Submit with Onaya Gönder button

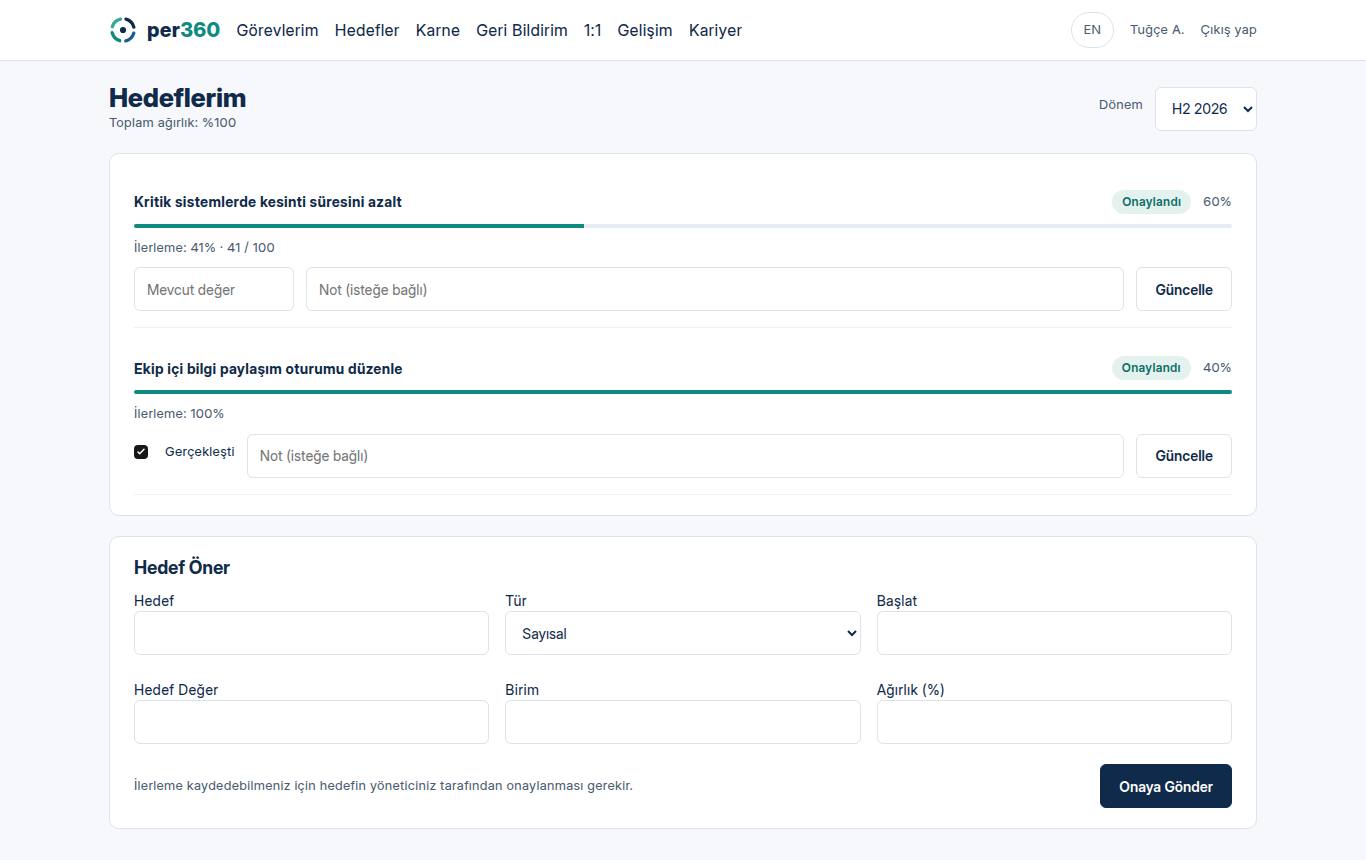[x=1166, y=786]
